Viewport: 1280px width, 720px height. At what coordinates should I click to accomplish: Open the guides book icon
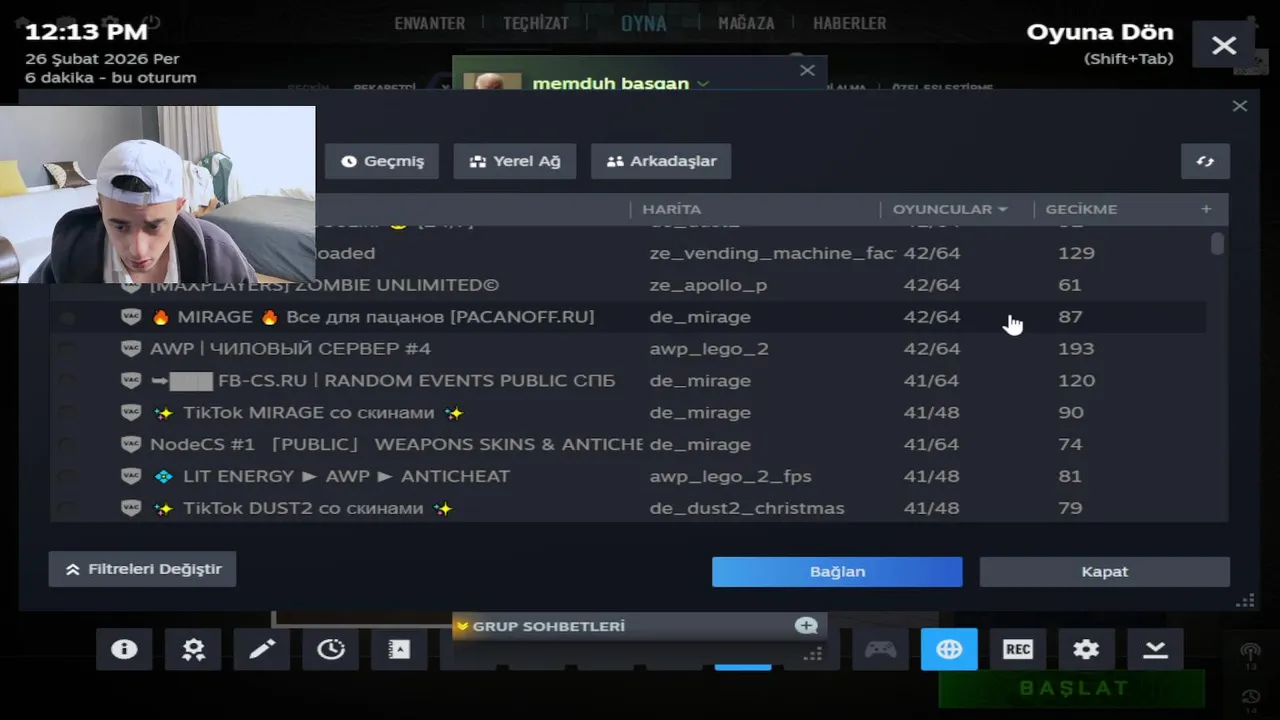pyautogui.click(x=399, y=649)
